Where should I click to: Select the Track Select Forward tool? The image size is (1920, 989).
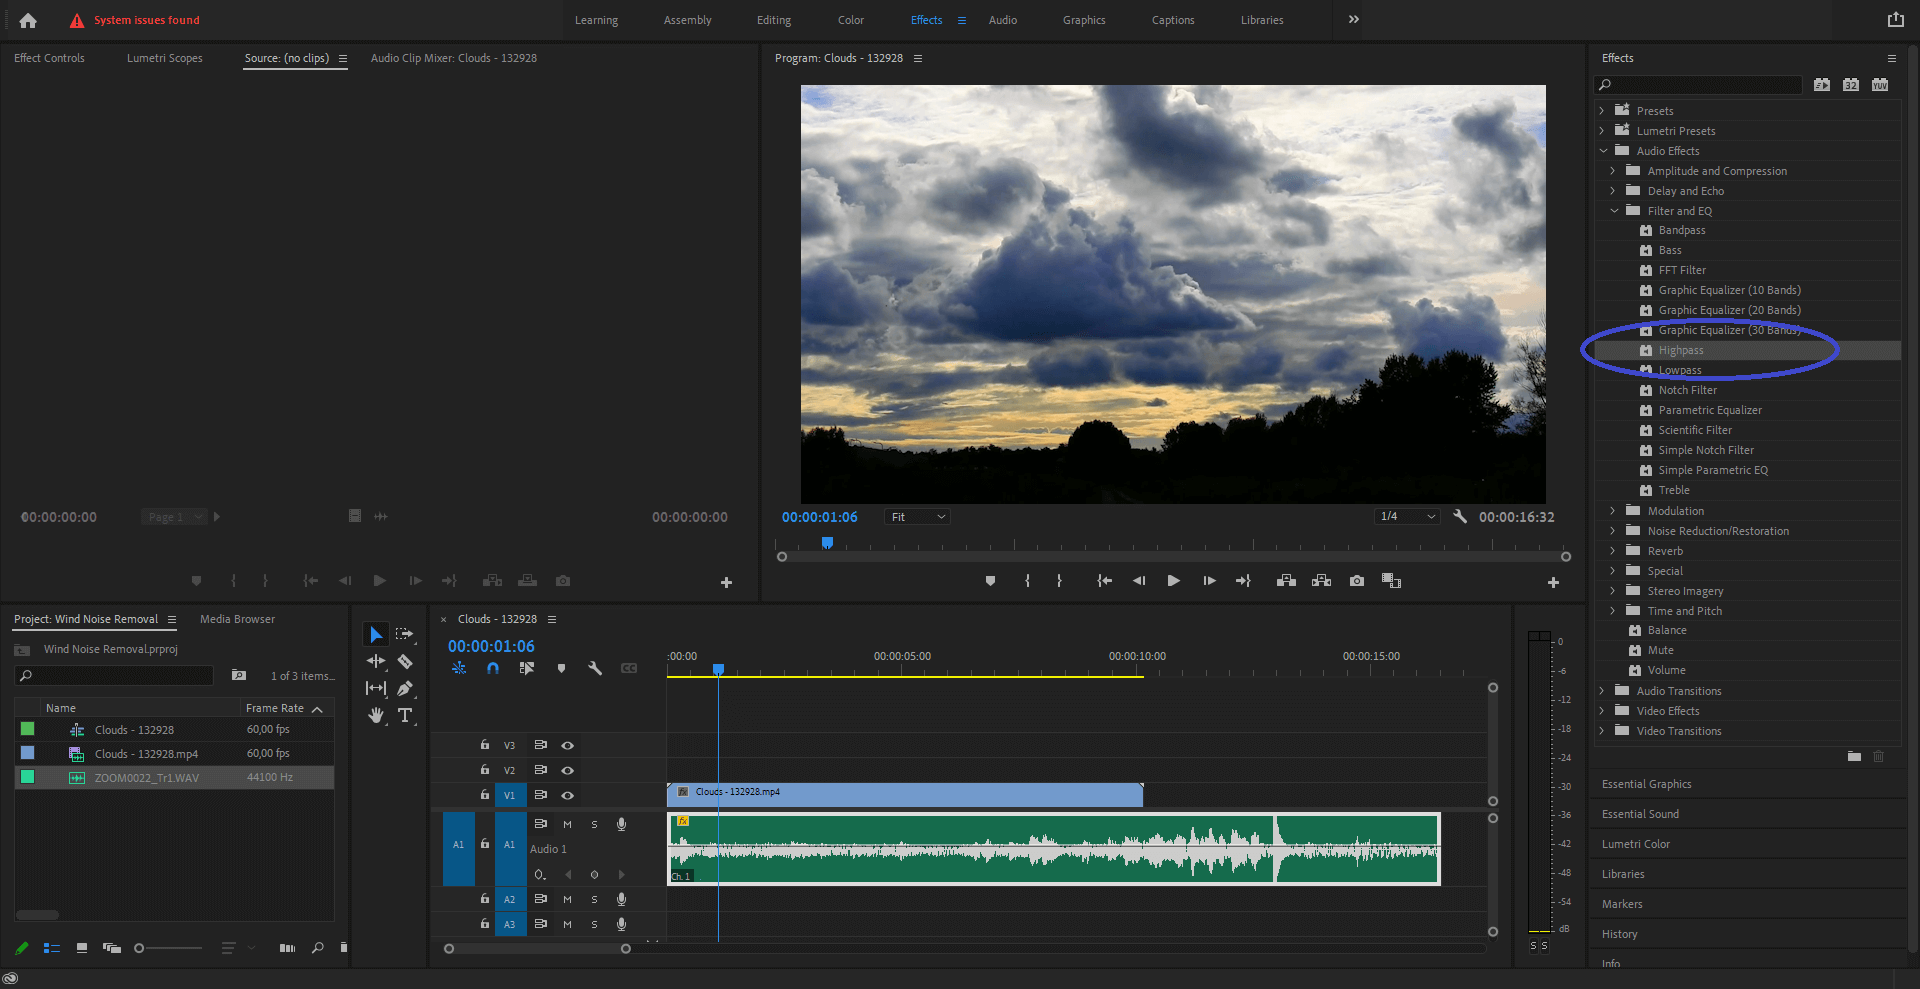[405, 633]
